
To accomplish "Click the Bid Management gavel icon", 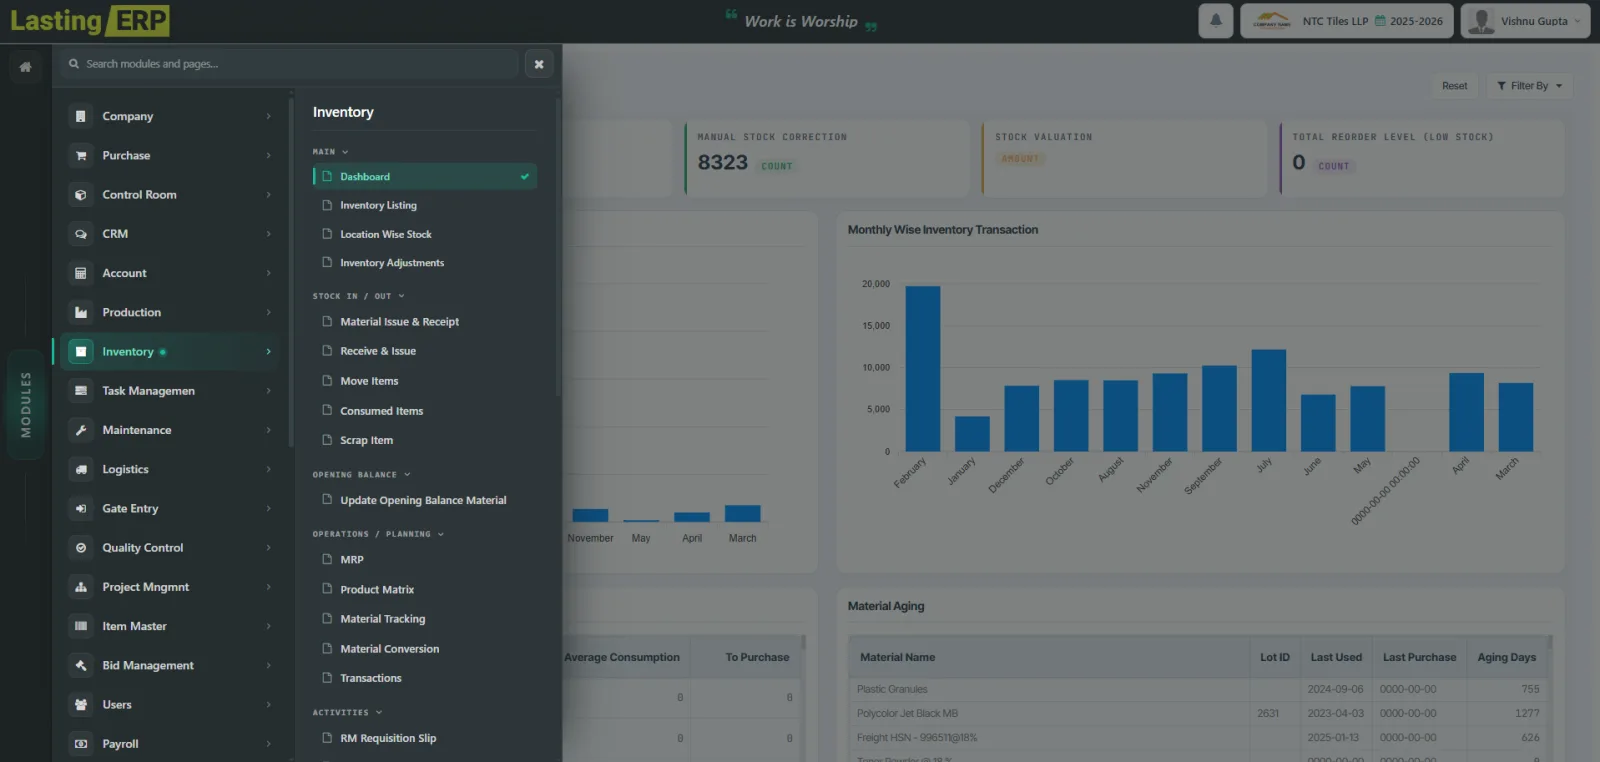I will point(81,665).
